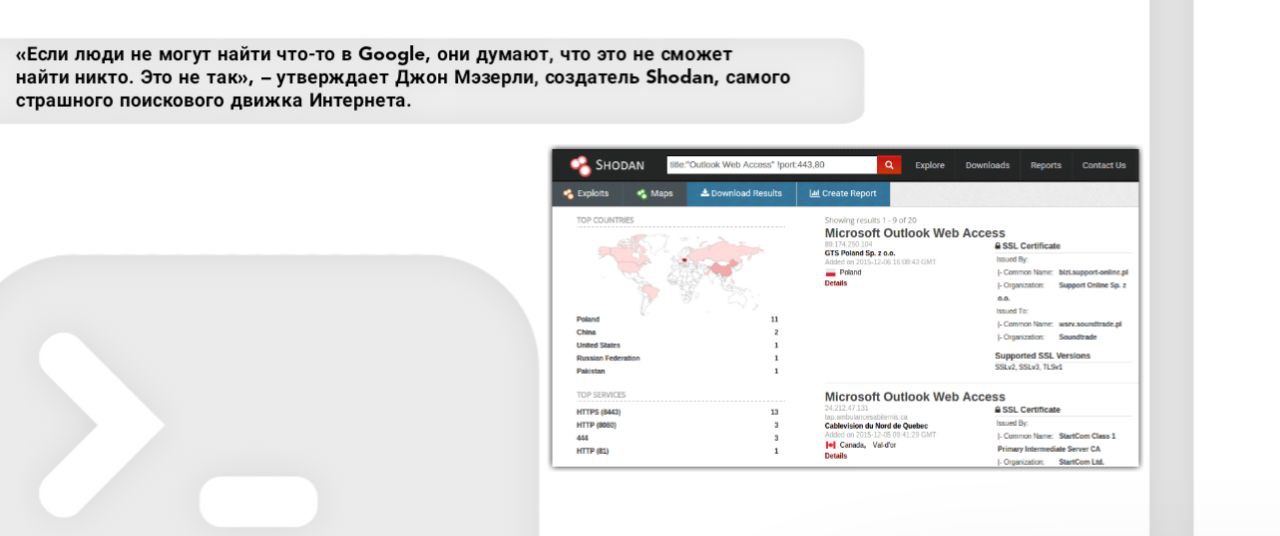Select China in the top countries list
Image resolution: width=1280 pixels, height=536 pixels.
[586, 332]
